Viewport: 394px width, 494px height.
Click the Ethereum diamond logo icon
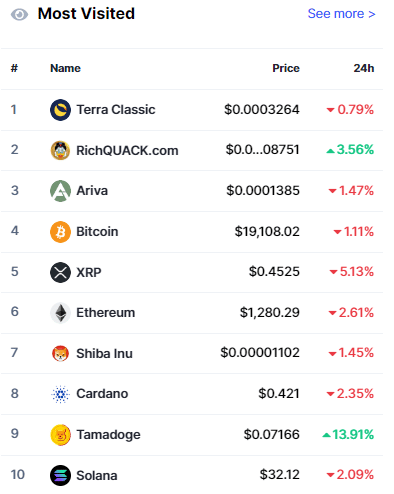click(60, 313)
